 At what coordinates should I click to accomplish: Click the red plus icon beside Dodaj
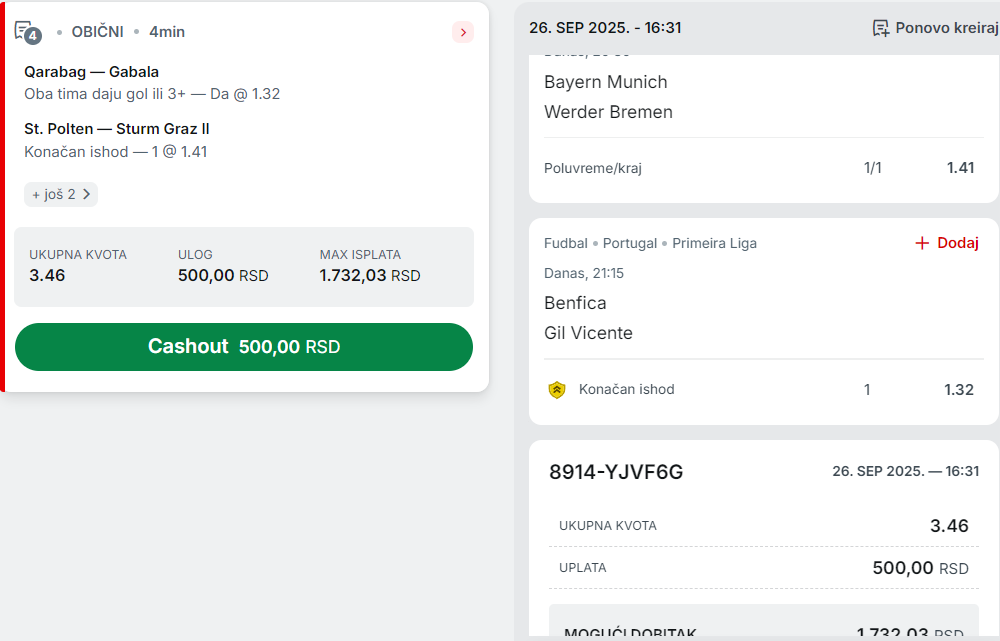[922, 243]
